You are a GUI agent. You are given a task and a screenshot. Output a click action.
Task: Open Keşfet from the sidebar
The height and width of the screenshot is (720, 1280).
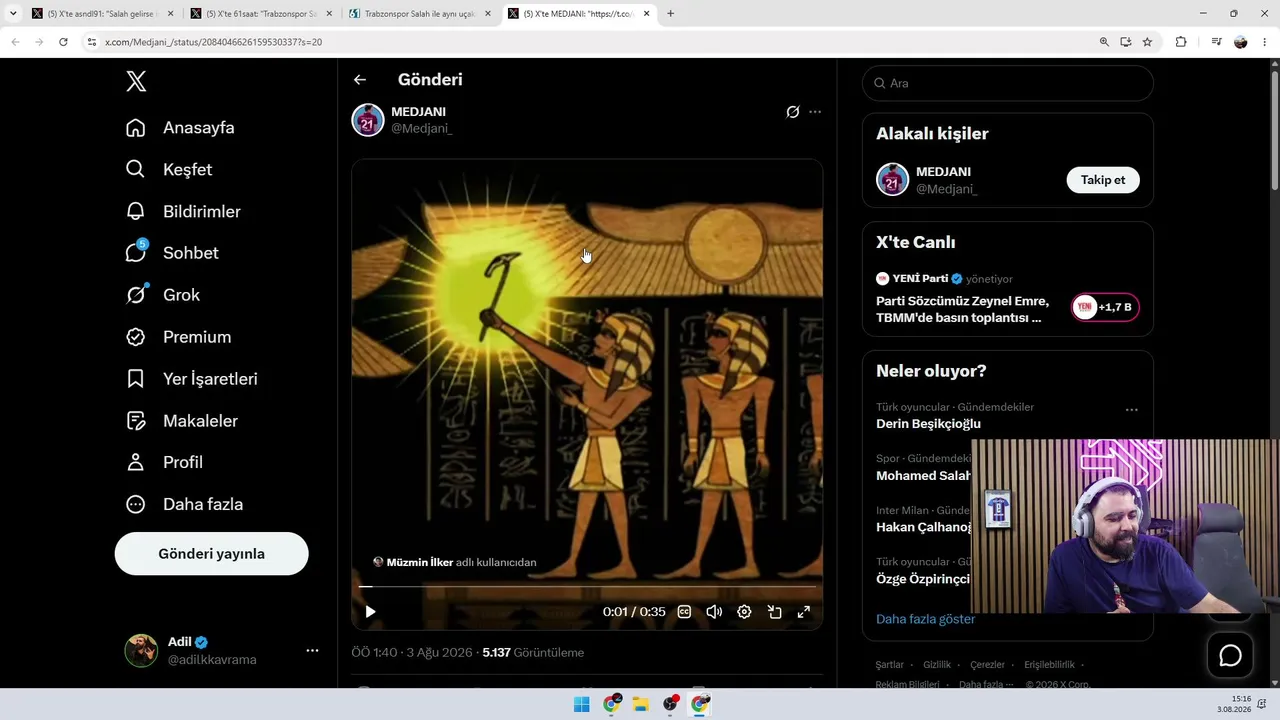point(170,170)
